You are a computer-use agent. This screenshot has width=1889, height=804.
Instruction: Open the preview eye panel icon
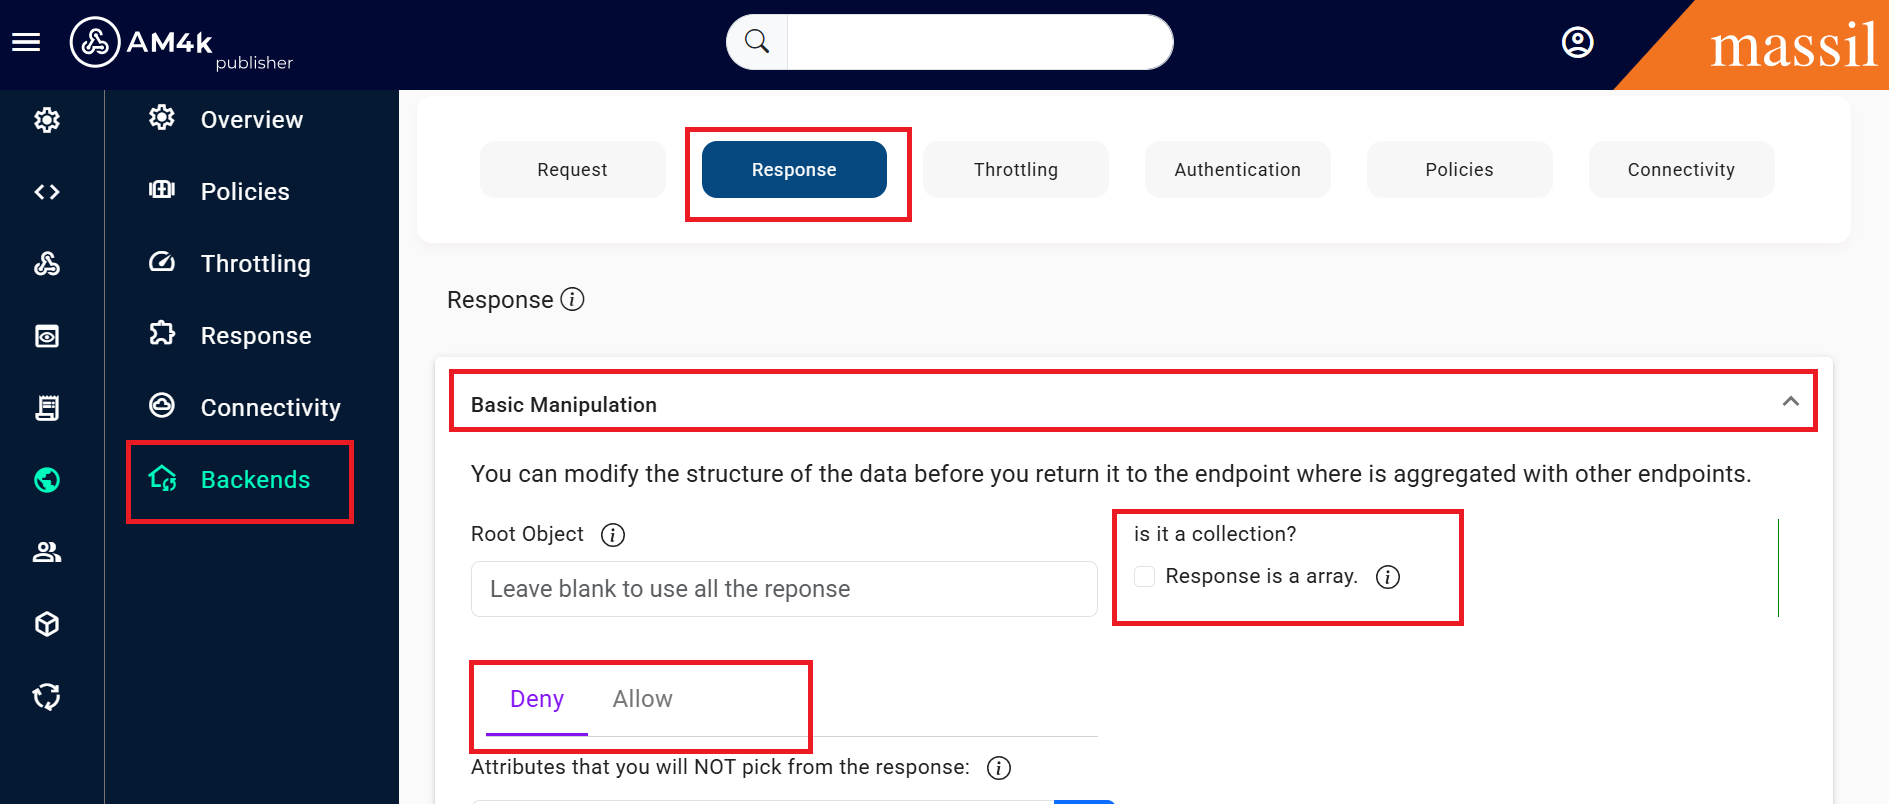[46, 336]
